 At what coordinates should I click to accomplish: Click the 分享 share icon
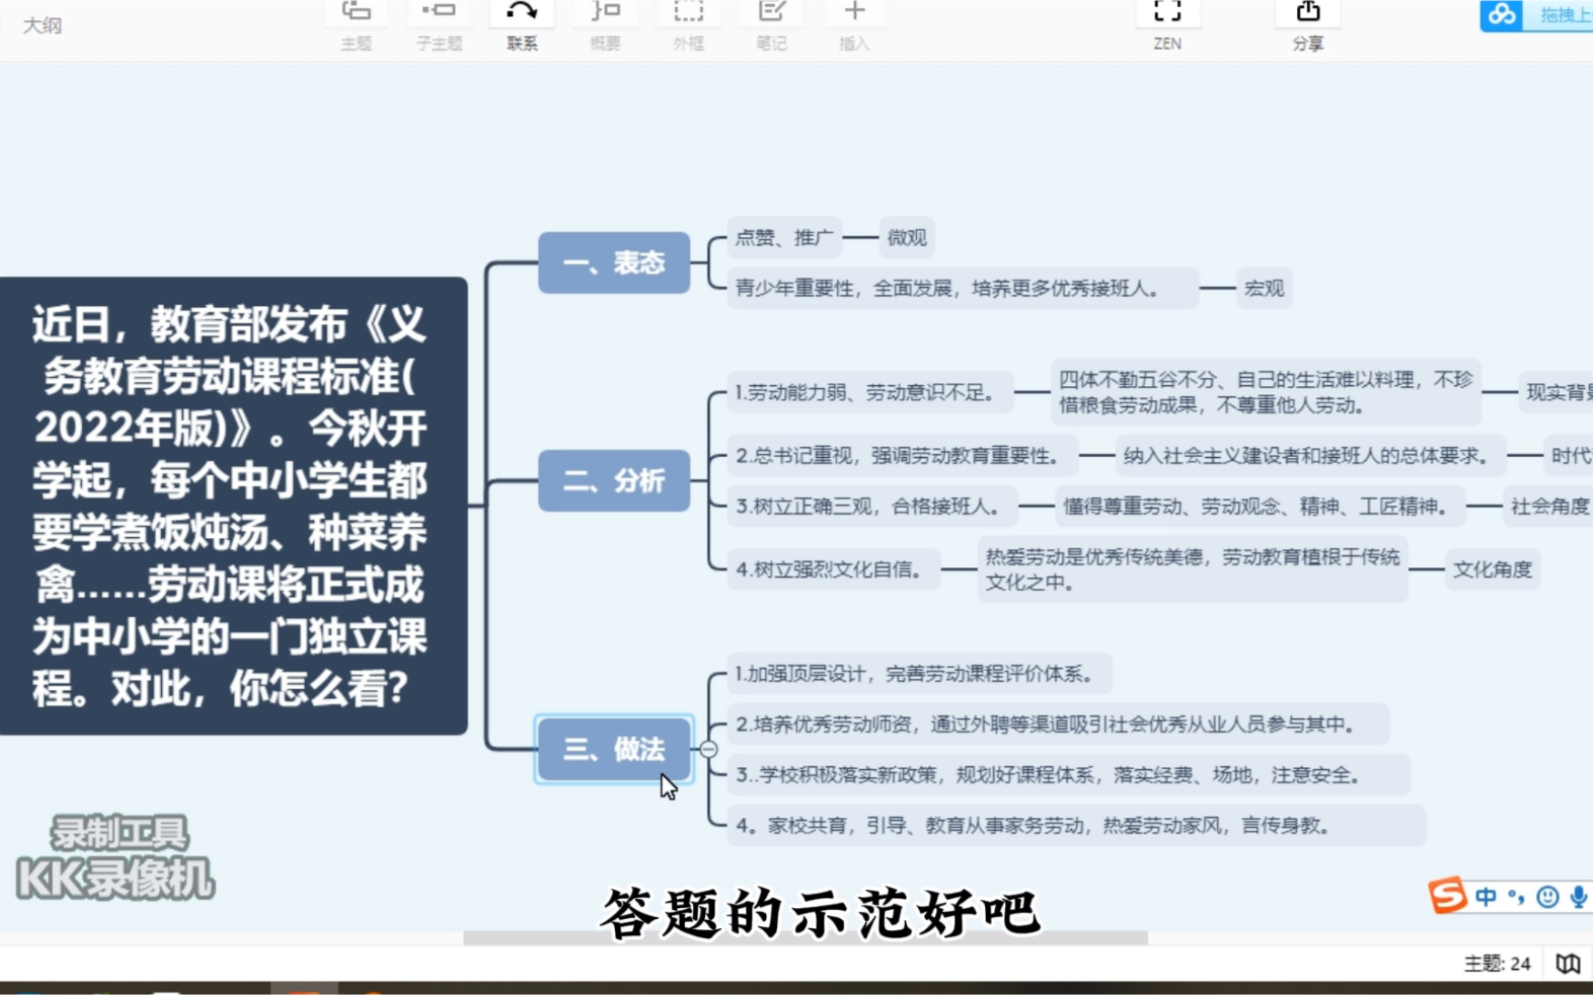point(1308,24)
